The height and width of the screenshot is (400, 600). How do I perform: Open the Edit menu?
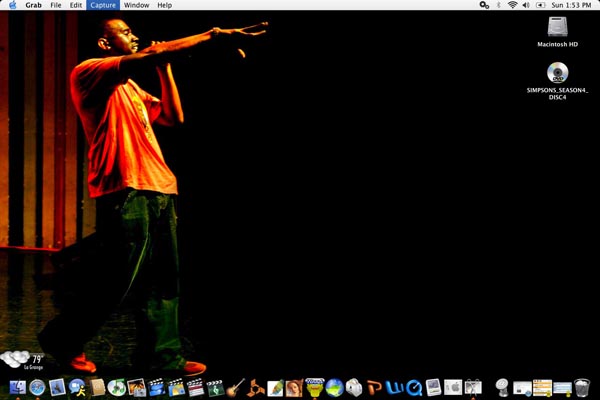(x=75, y=5)
